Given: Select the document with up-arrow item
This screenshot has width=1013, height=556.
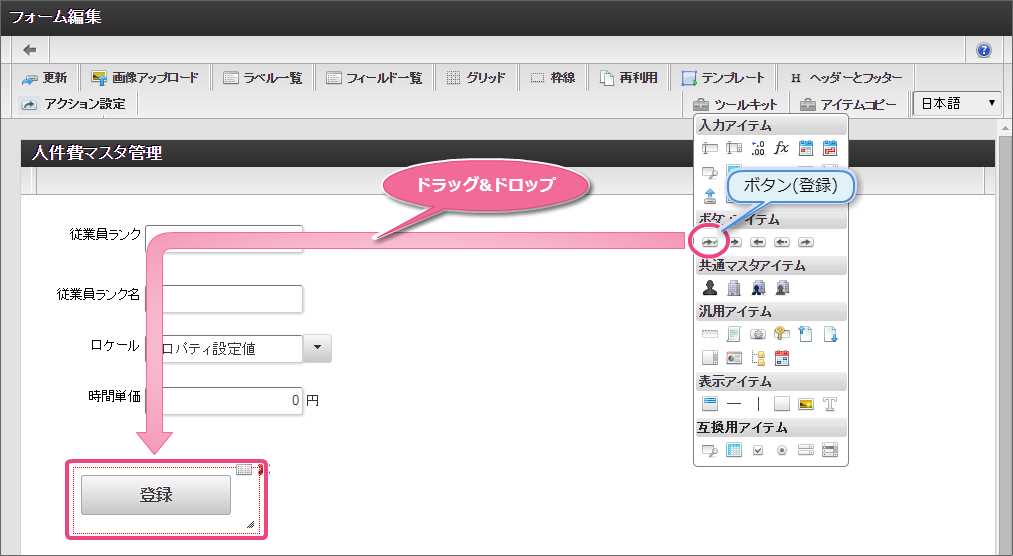Looking at the screenshot, I should pos(806,333).
